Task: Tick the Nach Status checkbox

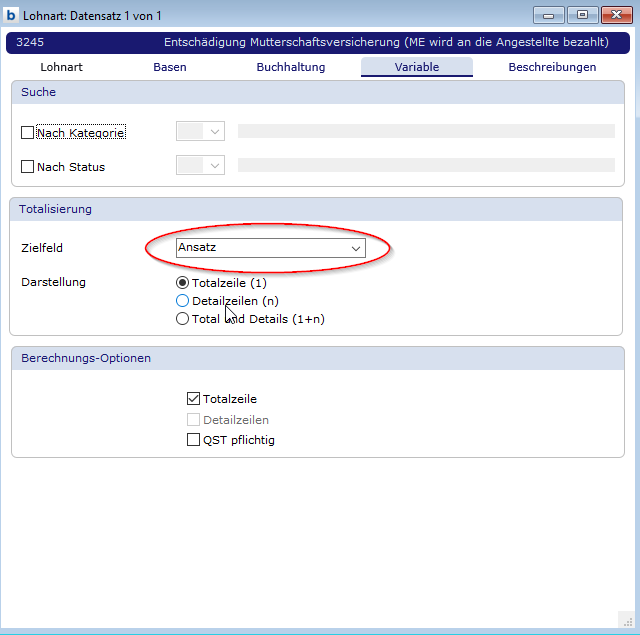Action: tap(28, 167)
